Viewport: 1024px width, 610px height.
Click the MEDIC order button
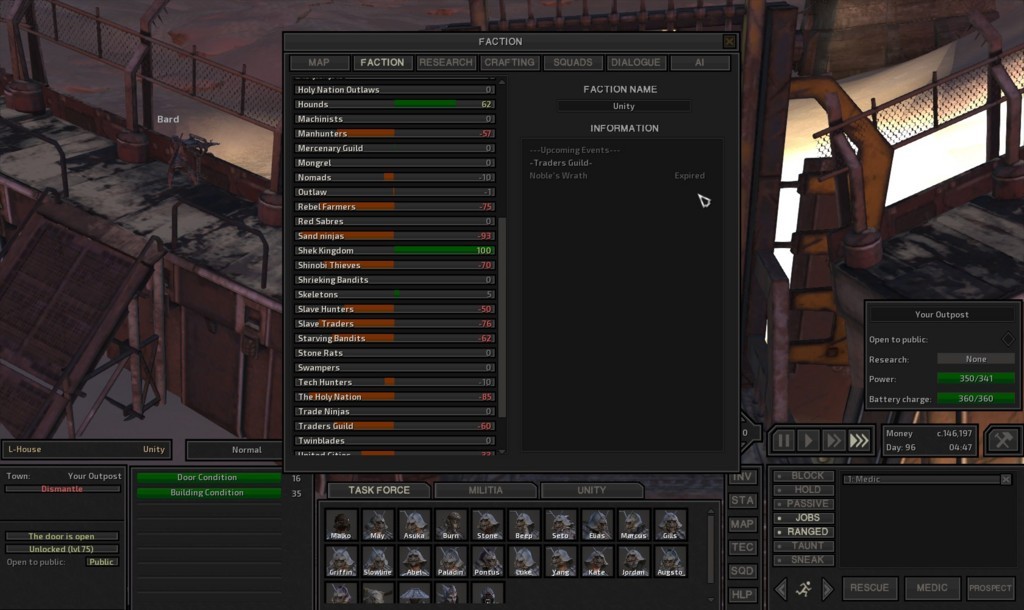click(x=932, y=588)
